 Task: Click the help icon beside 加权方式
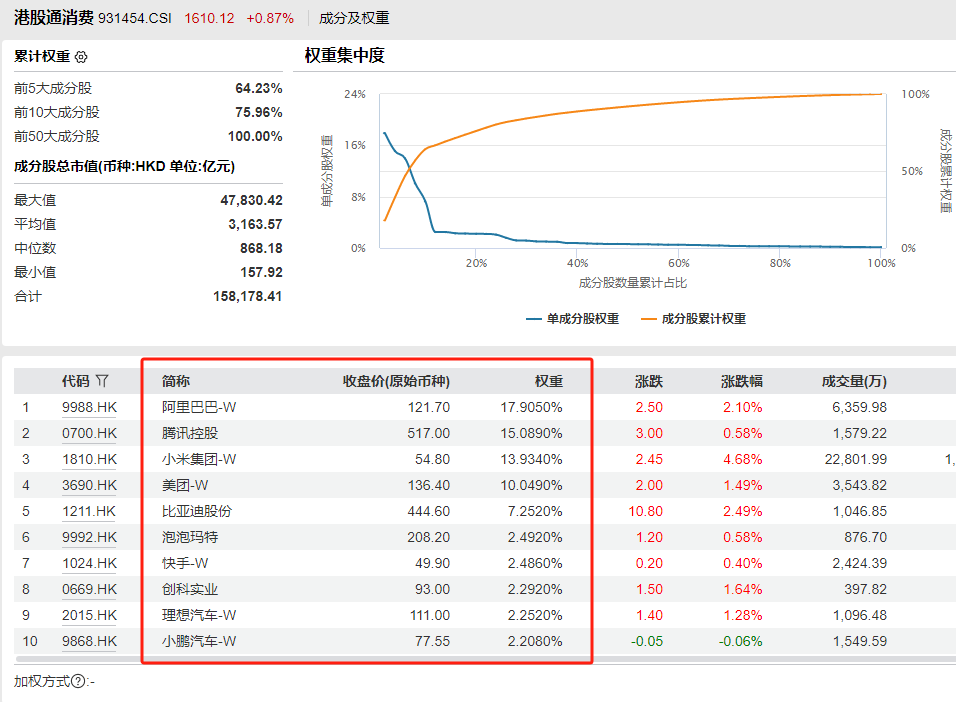pos(78,681)
